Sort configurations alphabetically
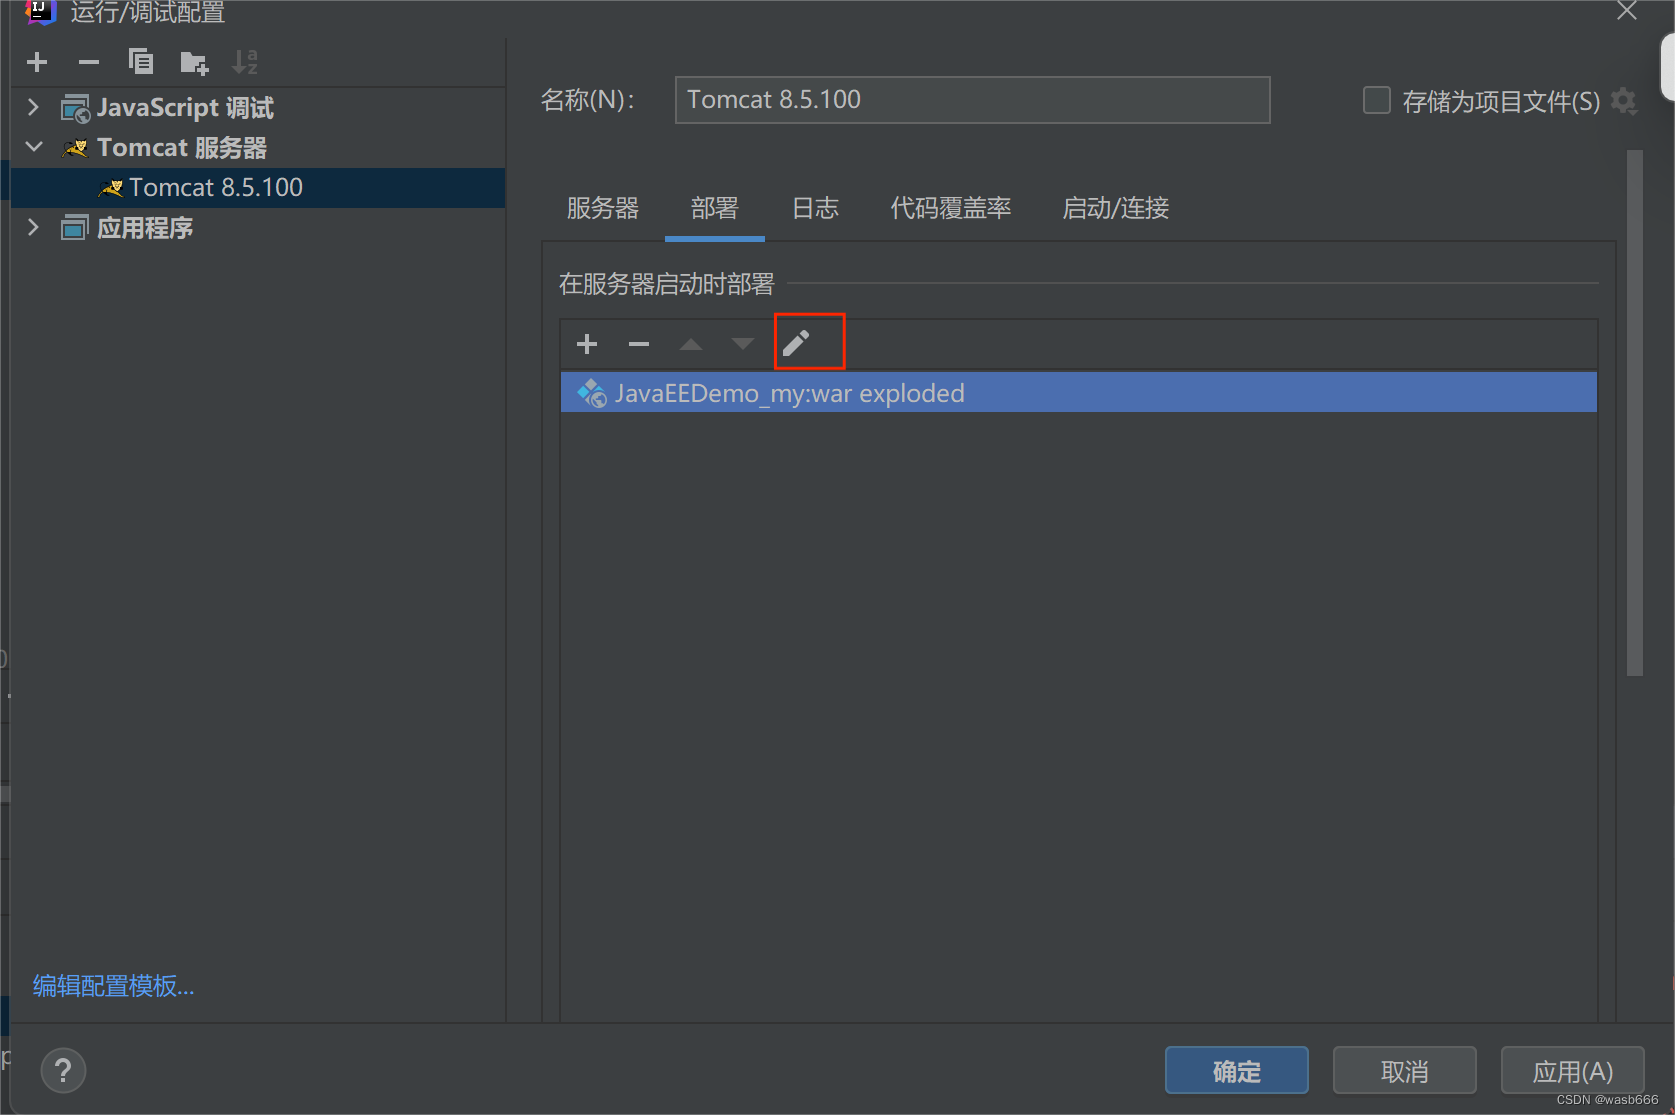1675x1115 pixels. point(245,61)
